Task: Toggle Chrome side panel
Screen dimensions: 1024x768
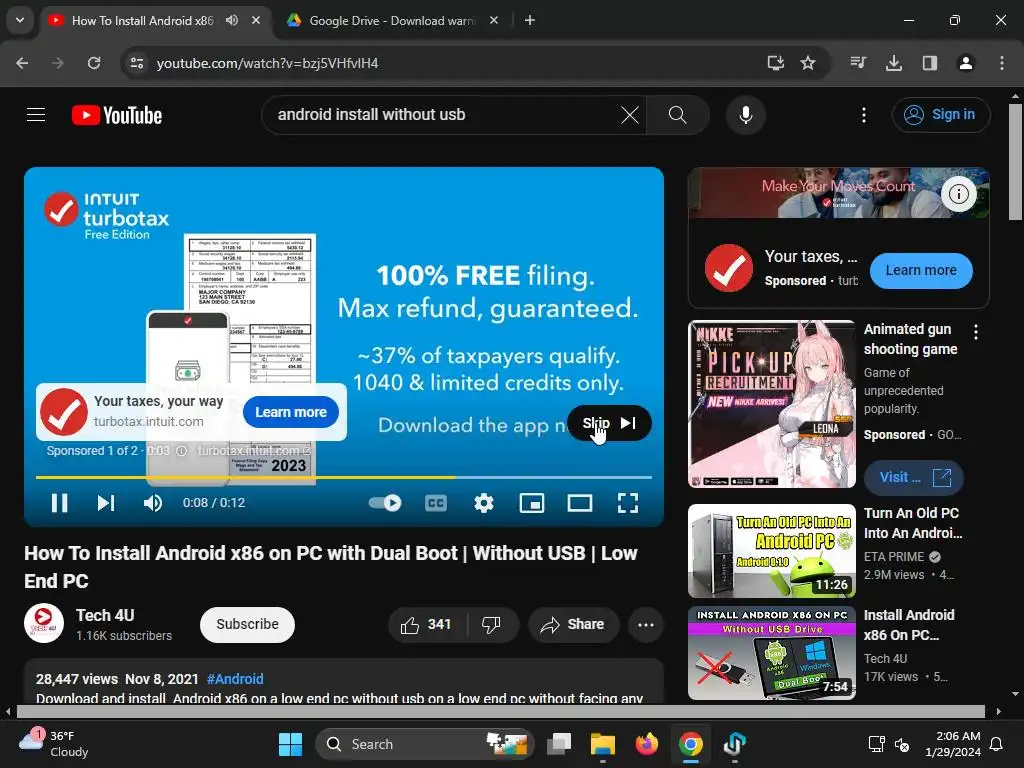Action: pos(930,63)
